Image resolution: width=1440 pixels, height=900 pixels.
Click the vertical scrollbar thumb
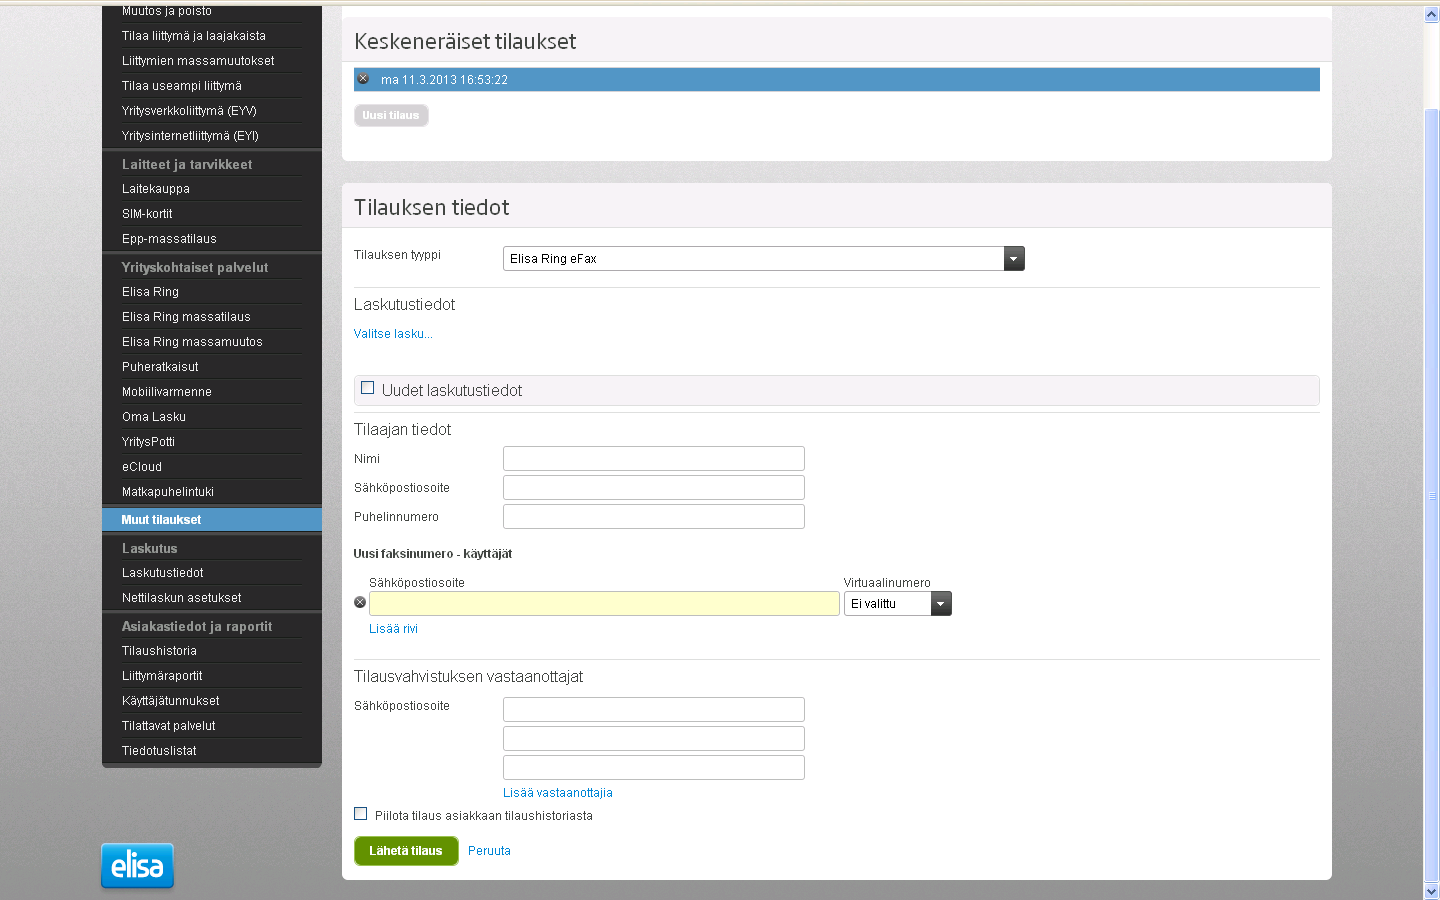1431,495
